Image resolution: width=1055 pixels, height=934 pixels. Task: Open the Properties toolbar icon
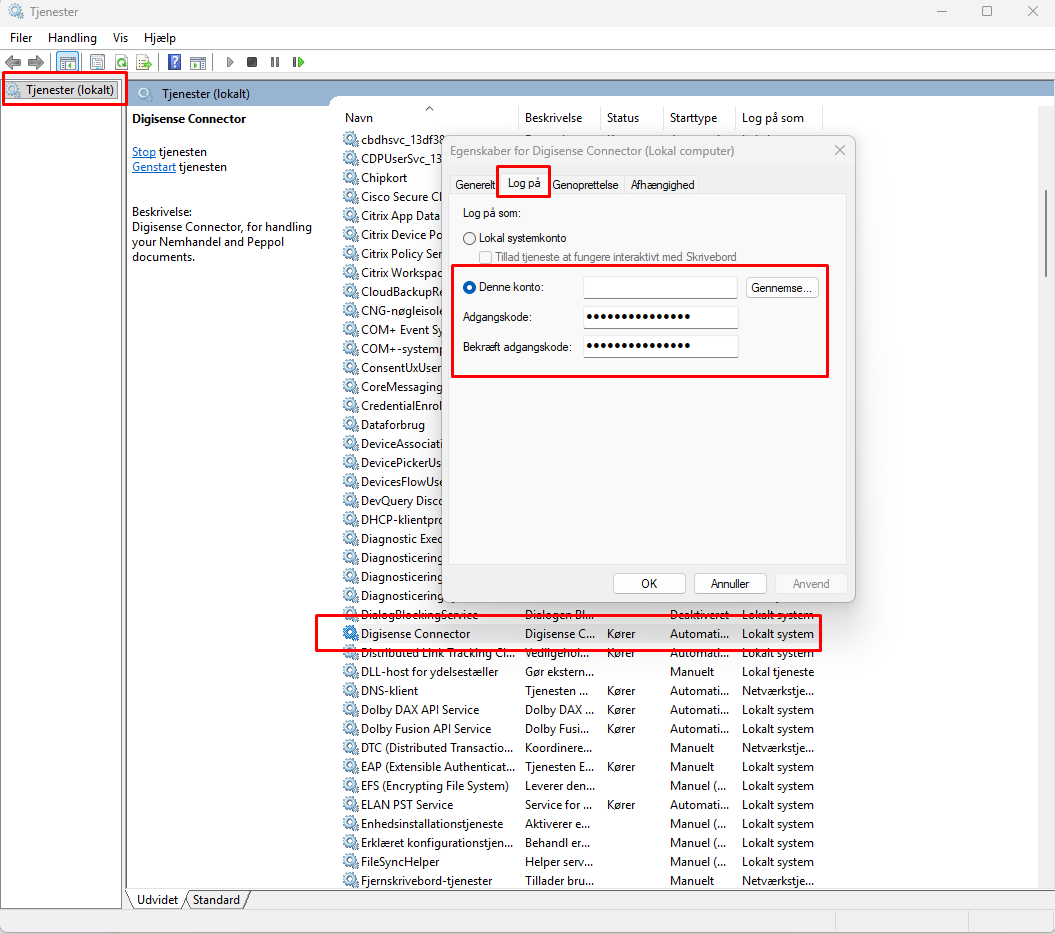pyautogui.click(x=98, y=63)
